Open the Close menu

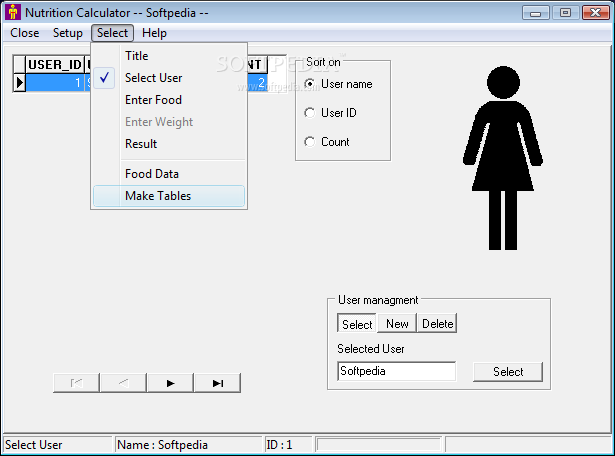pos(25,33)
